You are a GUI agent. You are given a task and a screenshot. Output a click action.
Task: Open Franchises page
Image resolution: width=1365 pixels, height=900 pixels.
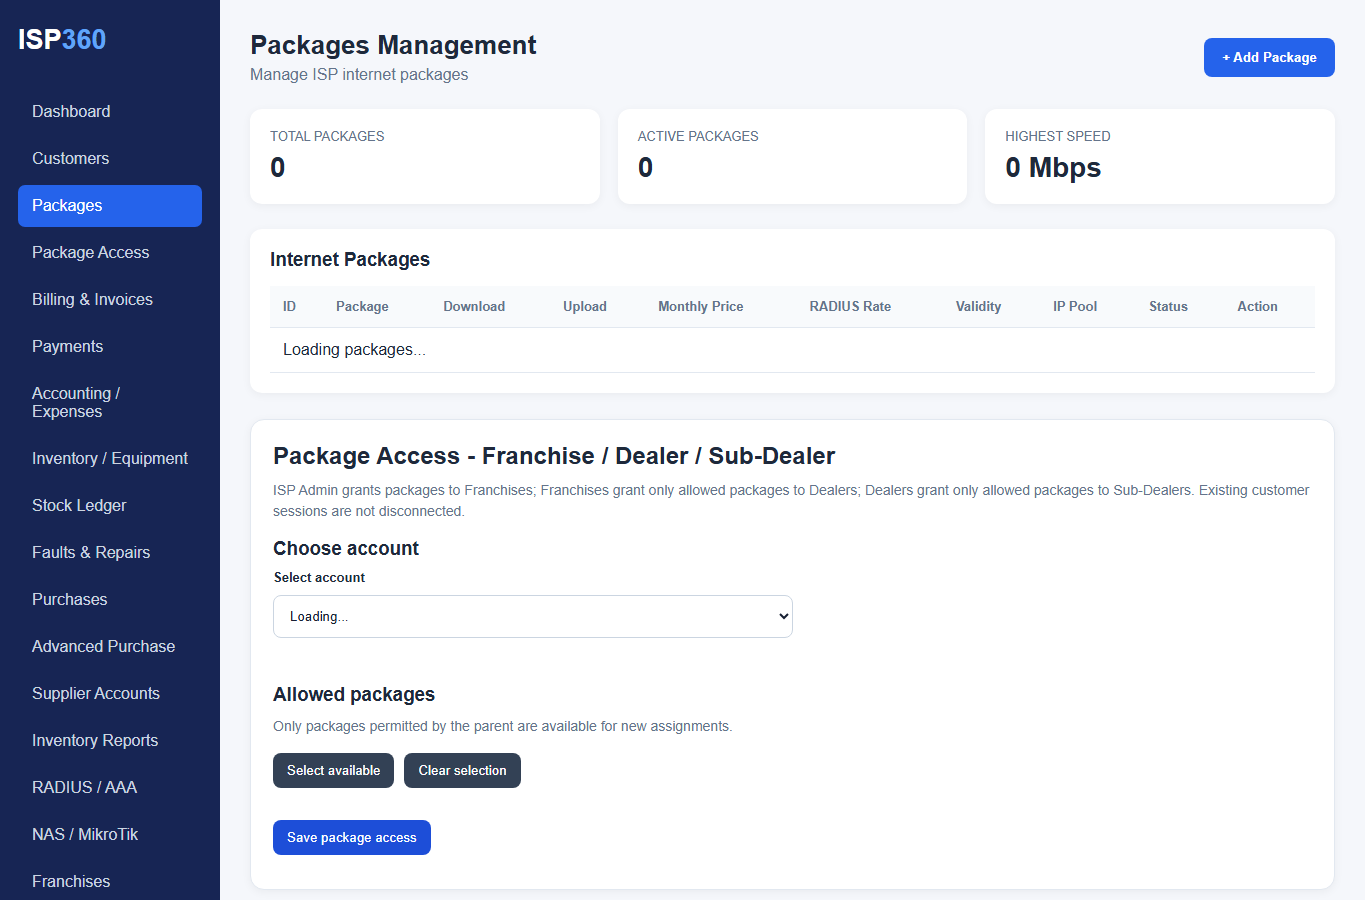[110, 881]
